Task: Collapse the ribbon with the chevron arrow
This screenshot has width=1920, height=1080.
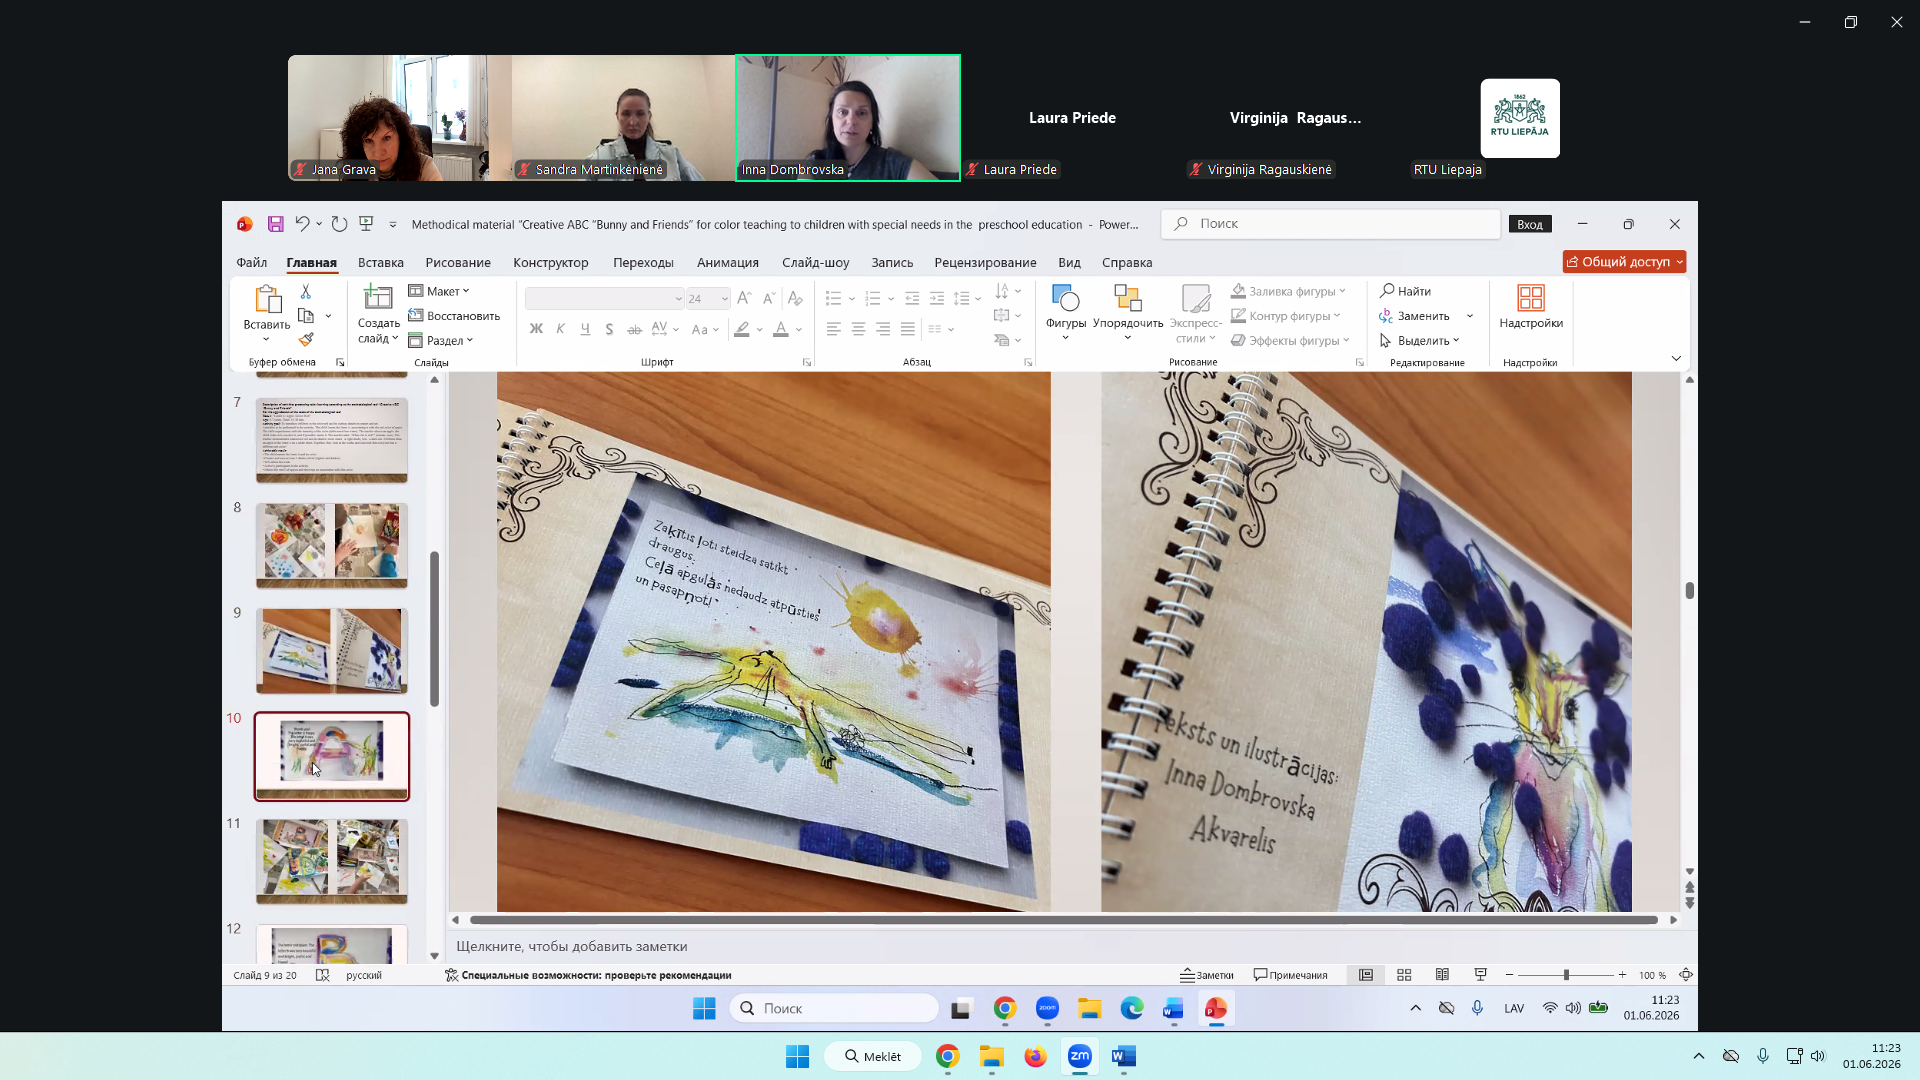Action: coord(1676,358)
